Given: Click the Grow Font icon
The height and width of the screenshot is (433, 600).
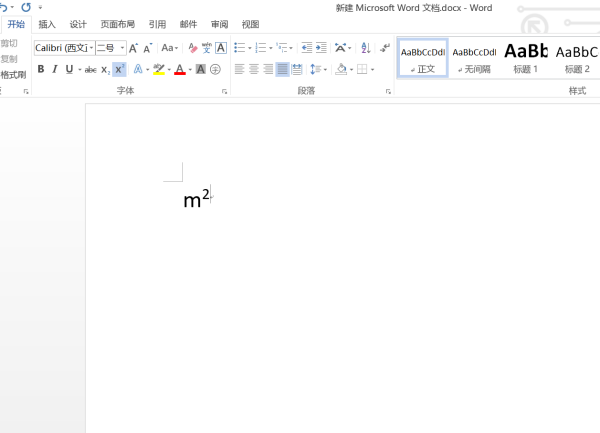Looking at the screenshot, I should (133, 48).
